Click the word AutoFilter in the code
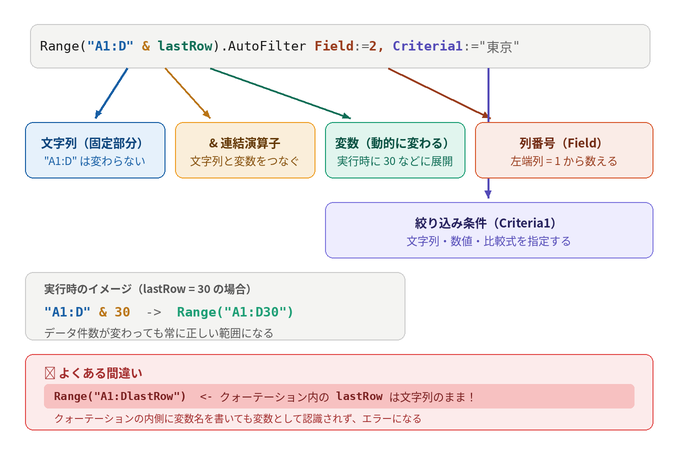 (267, 46)
